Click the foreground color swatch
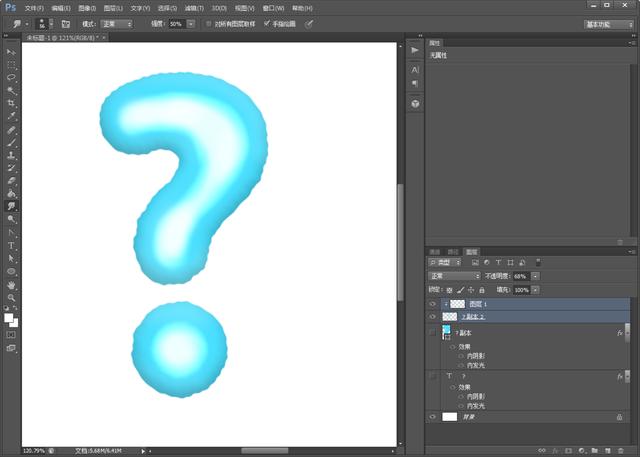 coord(9,317)
